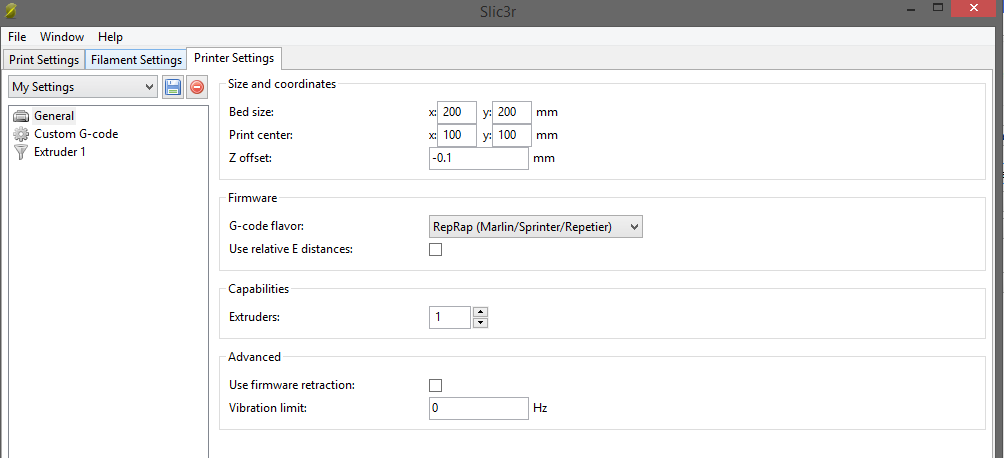Decrease the Extruders count with down arrow

480,322
